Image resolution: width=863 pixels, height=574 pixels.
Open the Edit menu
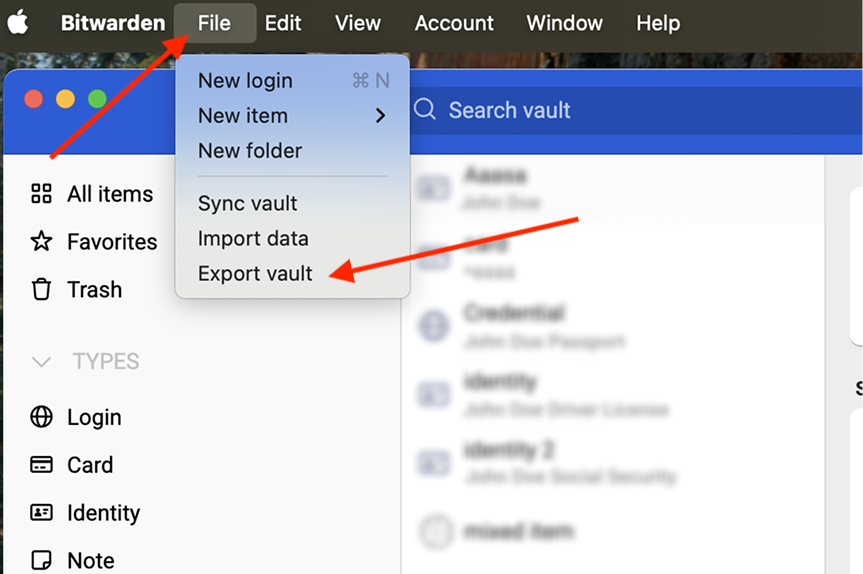click(x=283, y=23)
